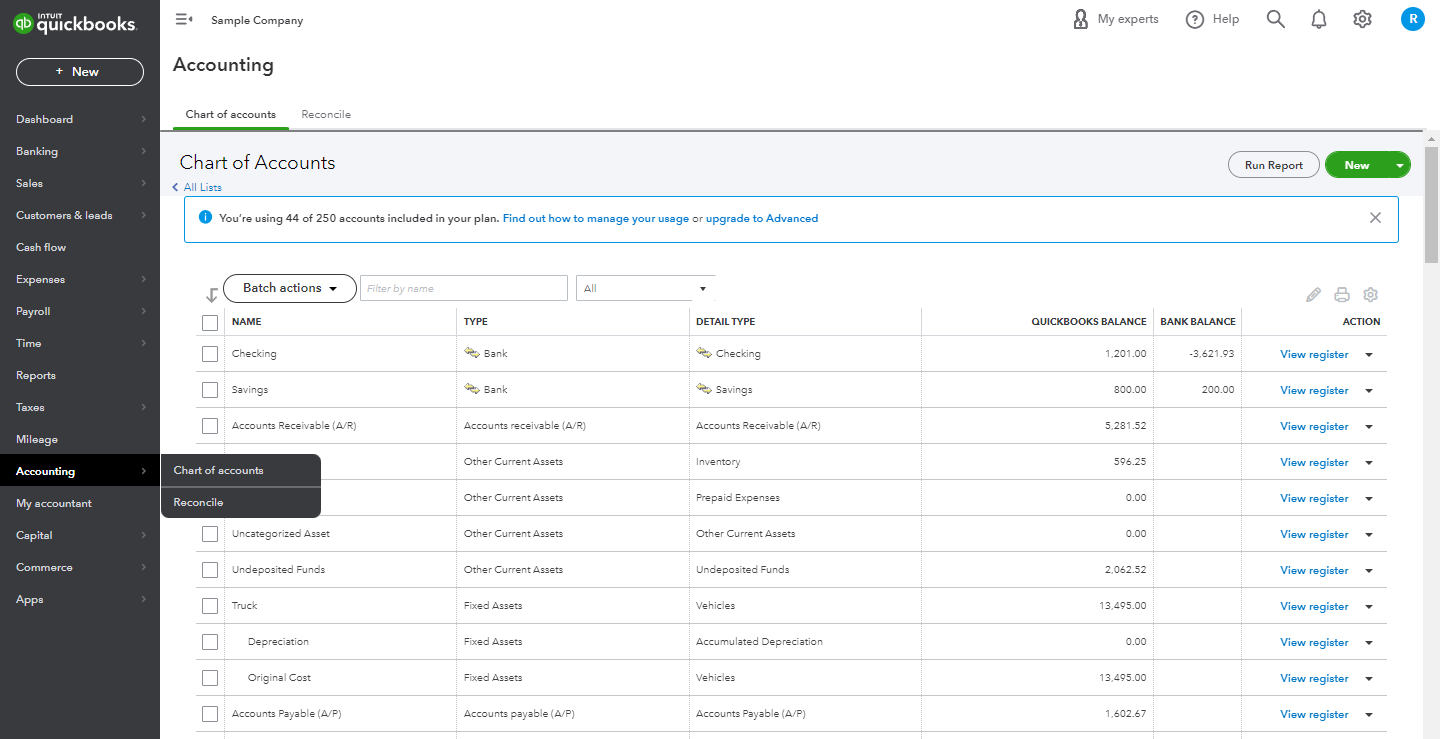The image size is (1440, 739).
Task: Tick the select-all header checkbox
Action: (x=209, y=322)
